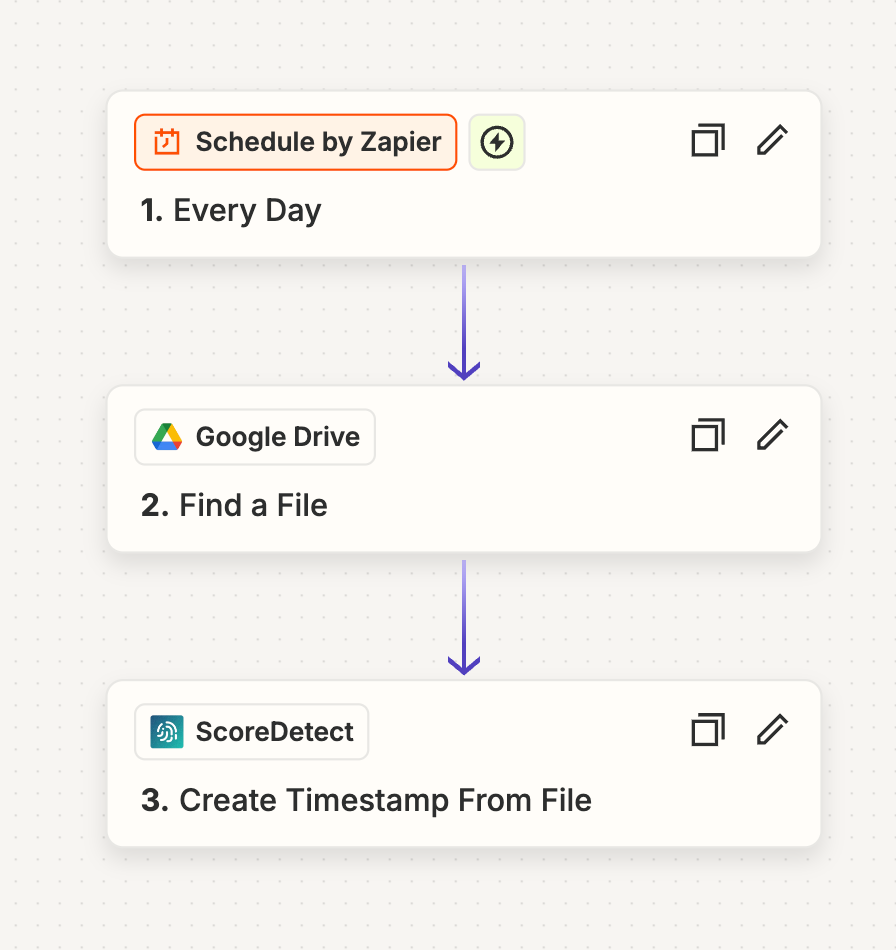The height and width of the screenshot is (950, 896).
Task: Click the ScoreDetect fingerprint logo
Action: coord(167,732)
